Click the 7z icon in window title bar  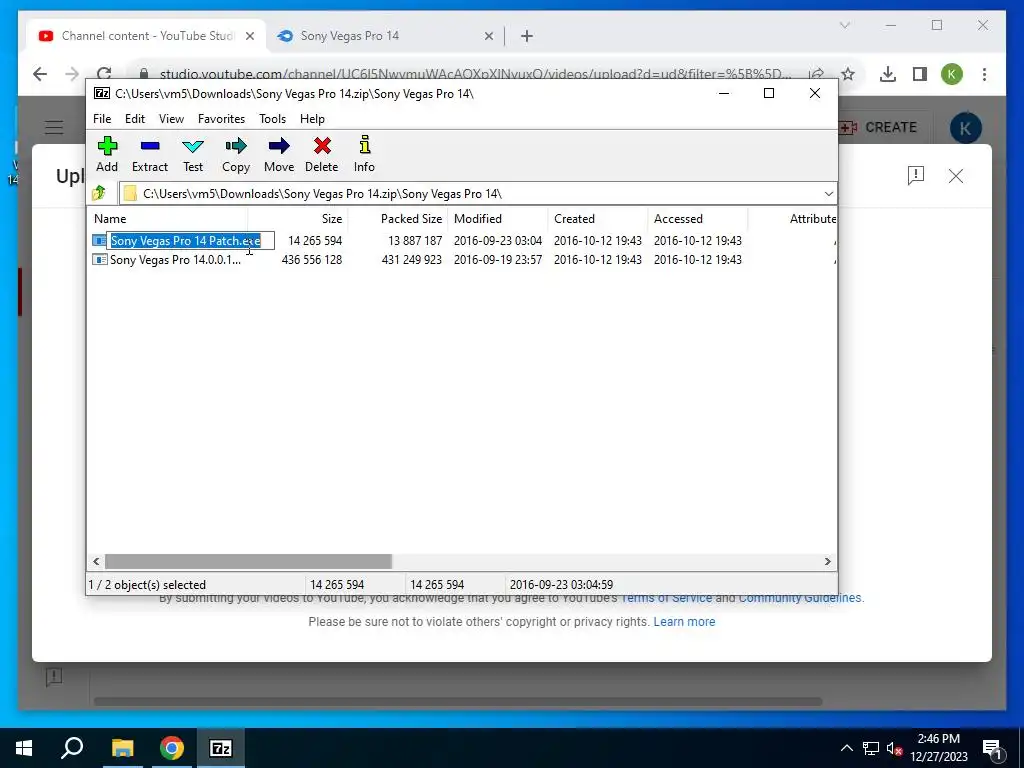102,93
